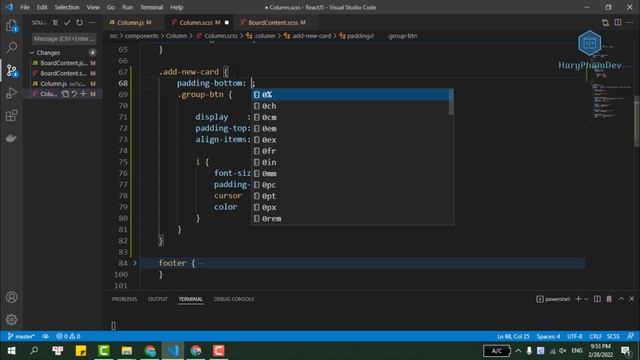640x360 pixels.
Task: Click Spaces: 4 indentation setting
Action: [x=548, y=336]
